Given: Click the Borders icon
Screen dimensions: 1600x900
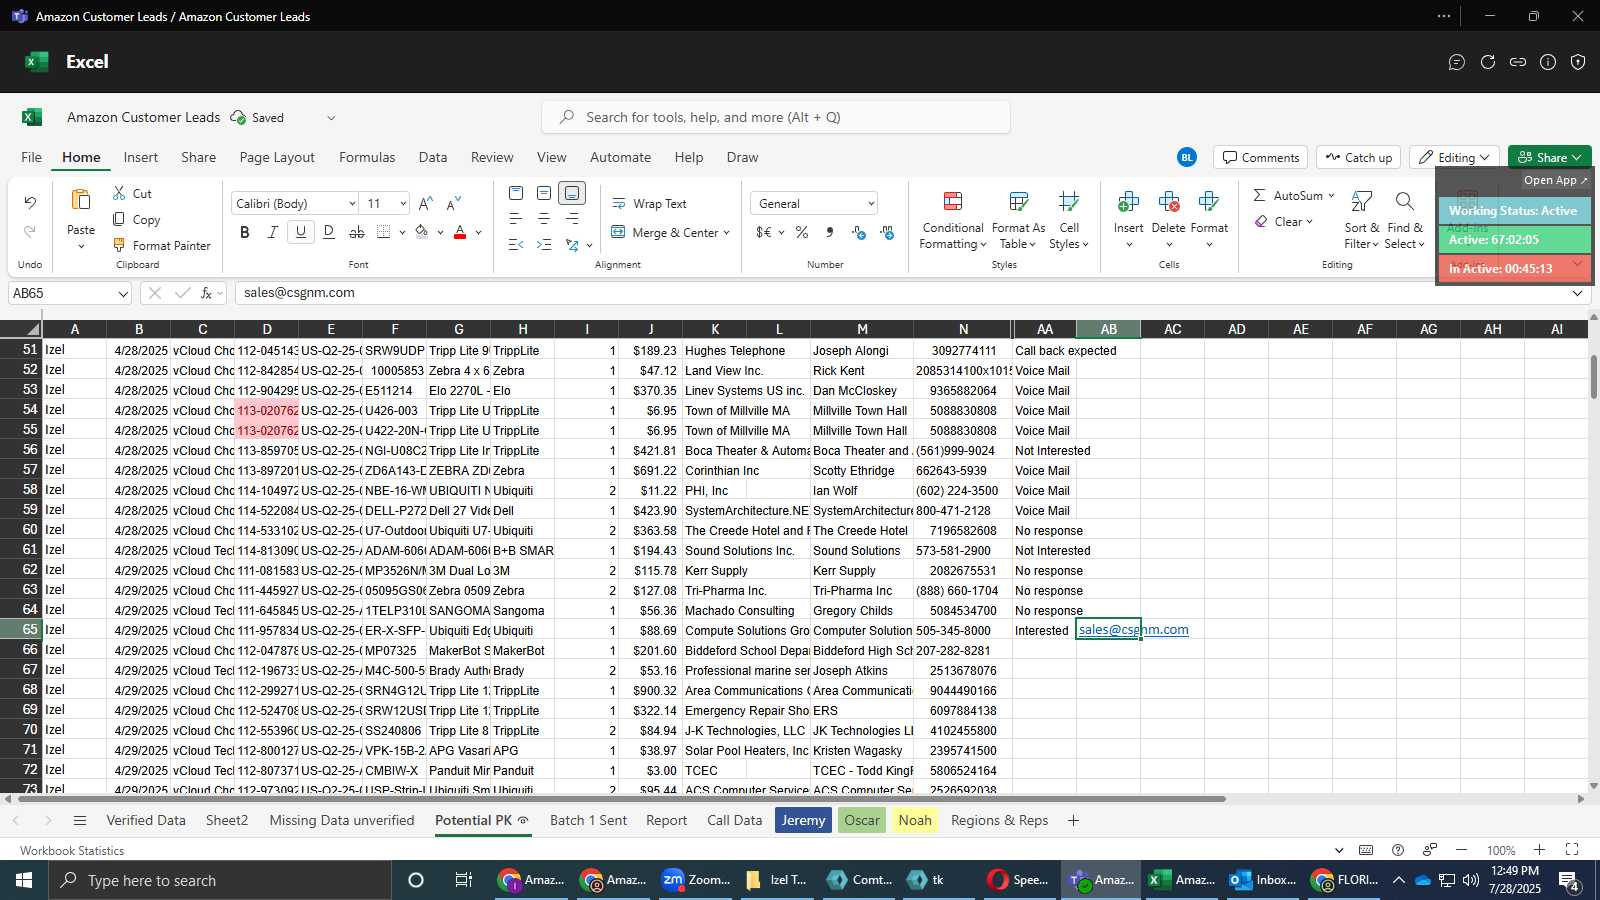Looking at the screenshot, I should coord(384,232).
